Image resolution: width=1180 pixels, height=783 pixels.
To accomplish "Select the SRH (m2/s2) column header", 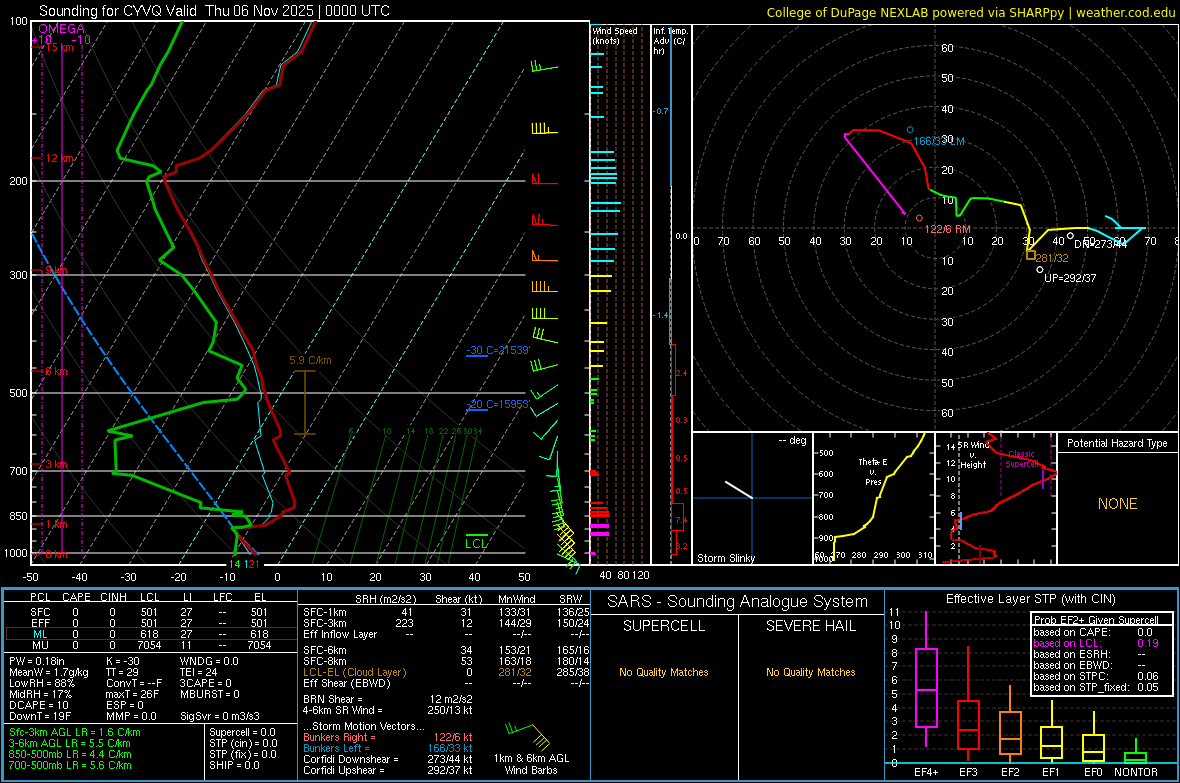I will [x=385, y=599].
